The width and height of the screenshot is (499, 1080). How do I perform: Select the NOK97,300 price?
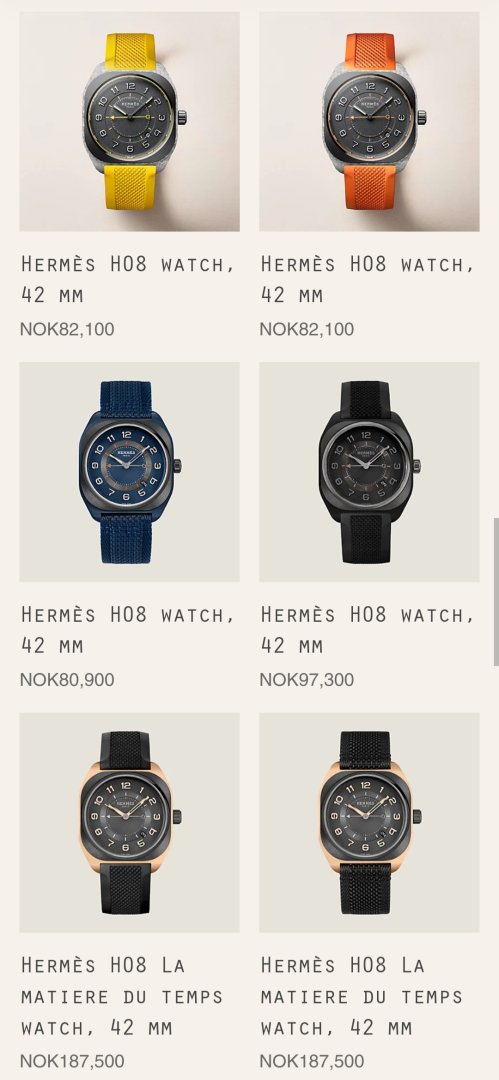click(307, 680)
